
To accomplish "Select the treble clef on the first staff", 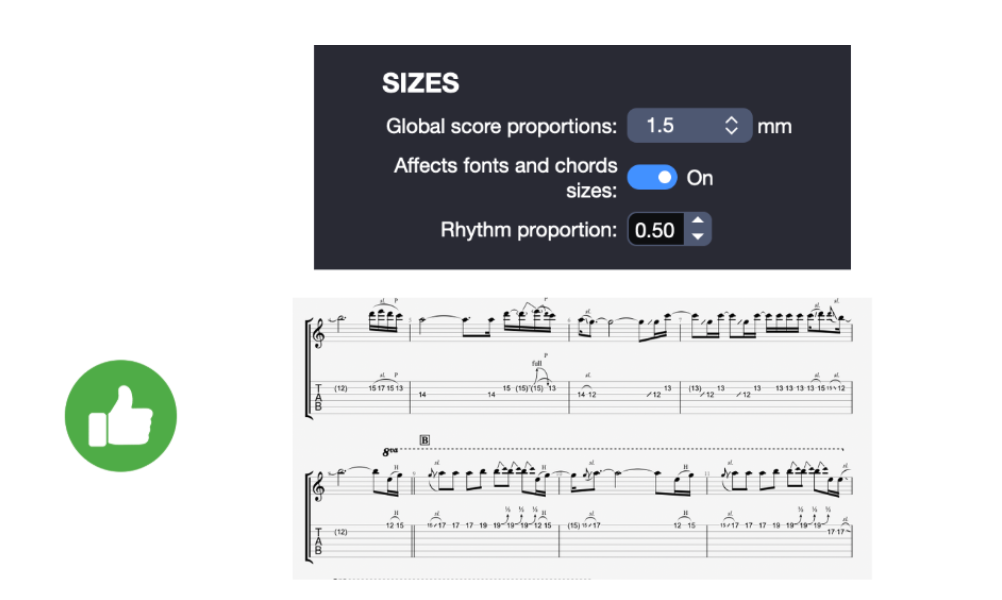I will click(x=319, y=333).
